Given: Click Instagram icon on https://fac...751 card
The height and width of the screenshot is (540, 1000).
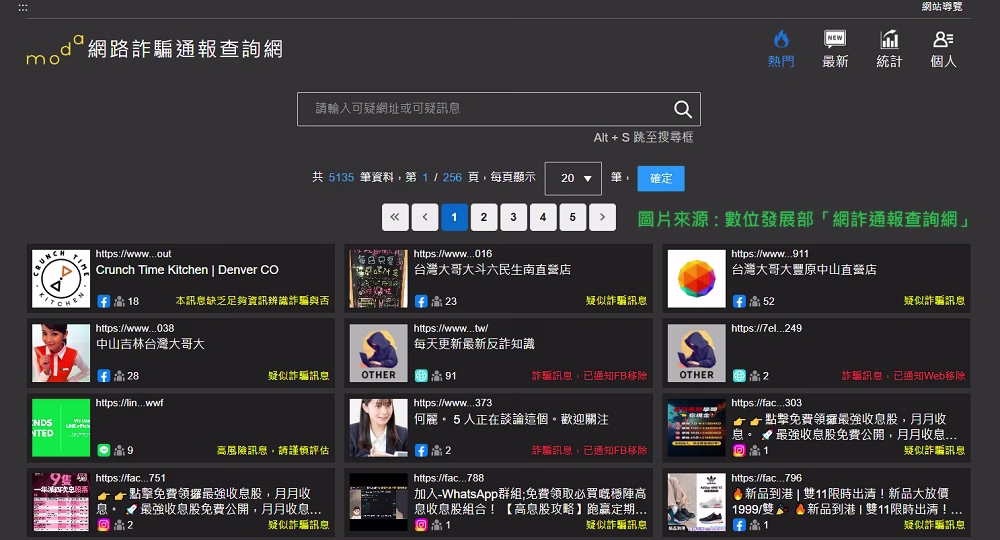Looking at the screenshot, I should click(x=103, y=525).
